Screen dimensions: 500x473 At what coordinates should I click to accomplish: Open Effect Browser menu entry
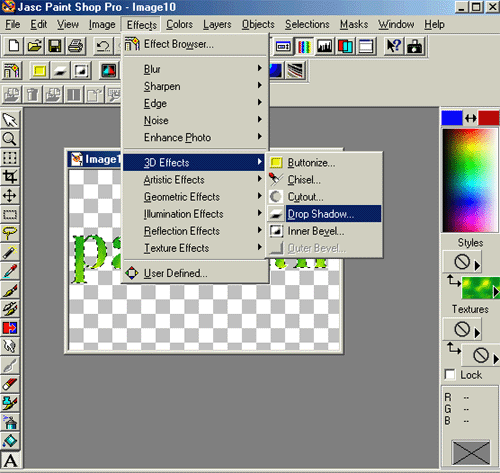(196, 44)
